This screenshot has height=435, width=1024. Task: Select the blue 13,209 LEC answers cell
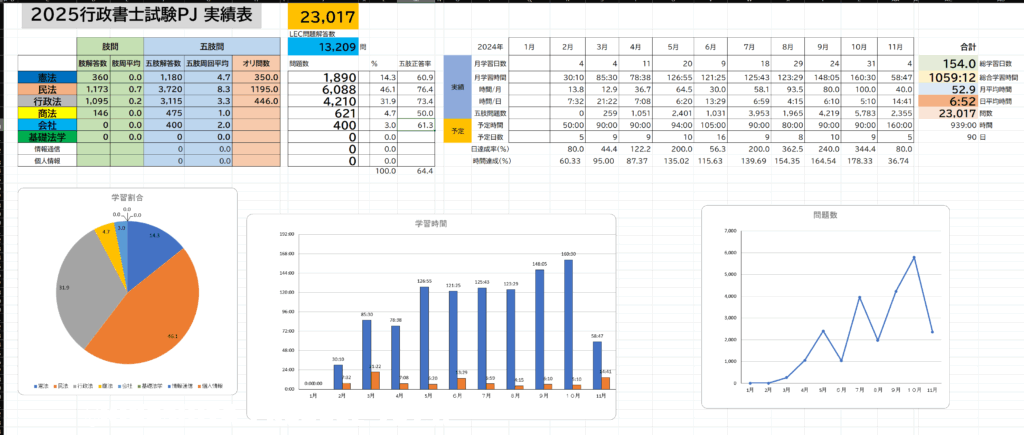click(x=322, y=46)
